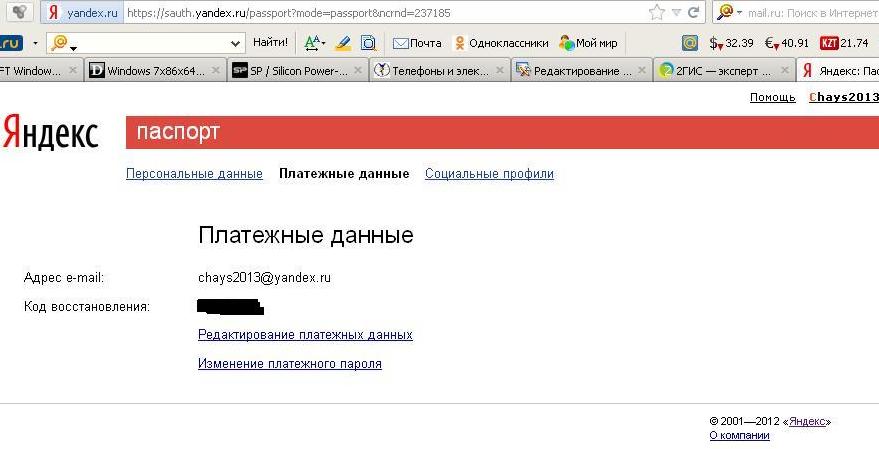Click the page zoom magnifier icon
Screen dimensions: 879x449
pos(369,43)
